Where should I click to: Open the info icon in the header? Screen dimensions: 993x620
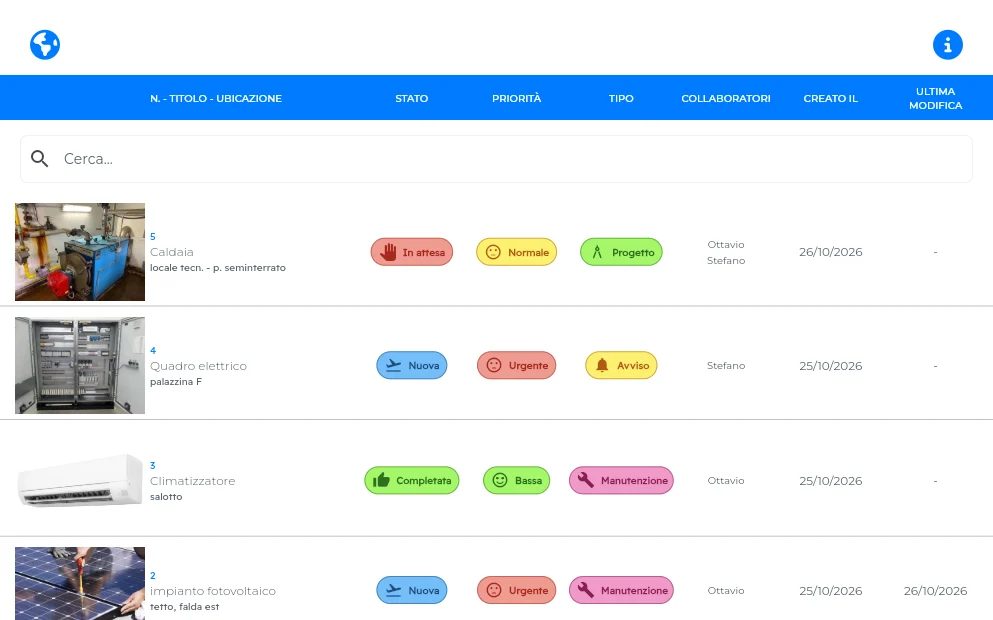947,45
